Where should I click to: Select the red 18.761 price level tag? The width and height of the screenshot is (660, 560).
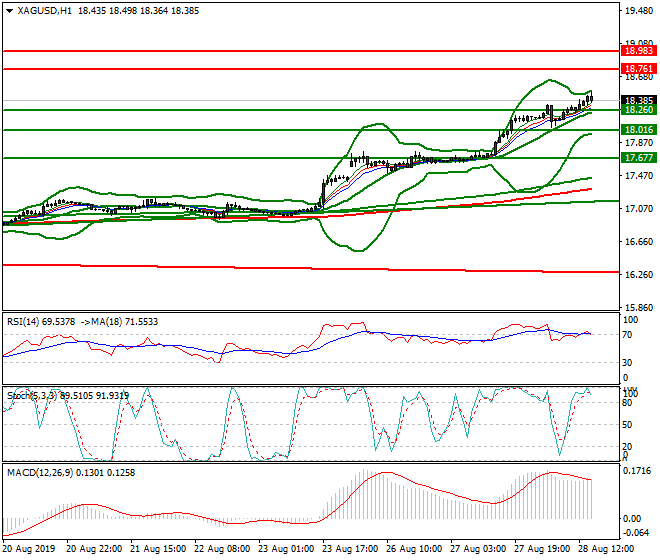point(637,69)
